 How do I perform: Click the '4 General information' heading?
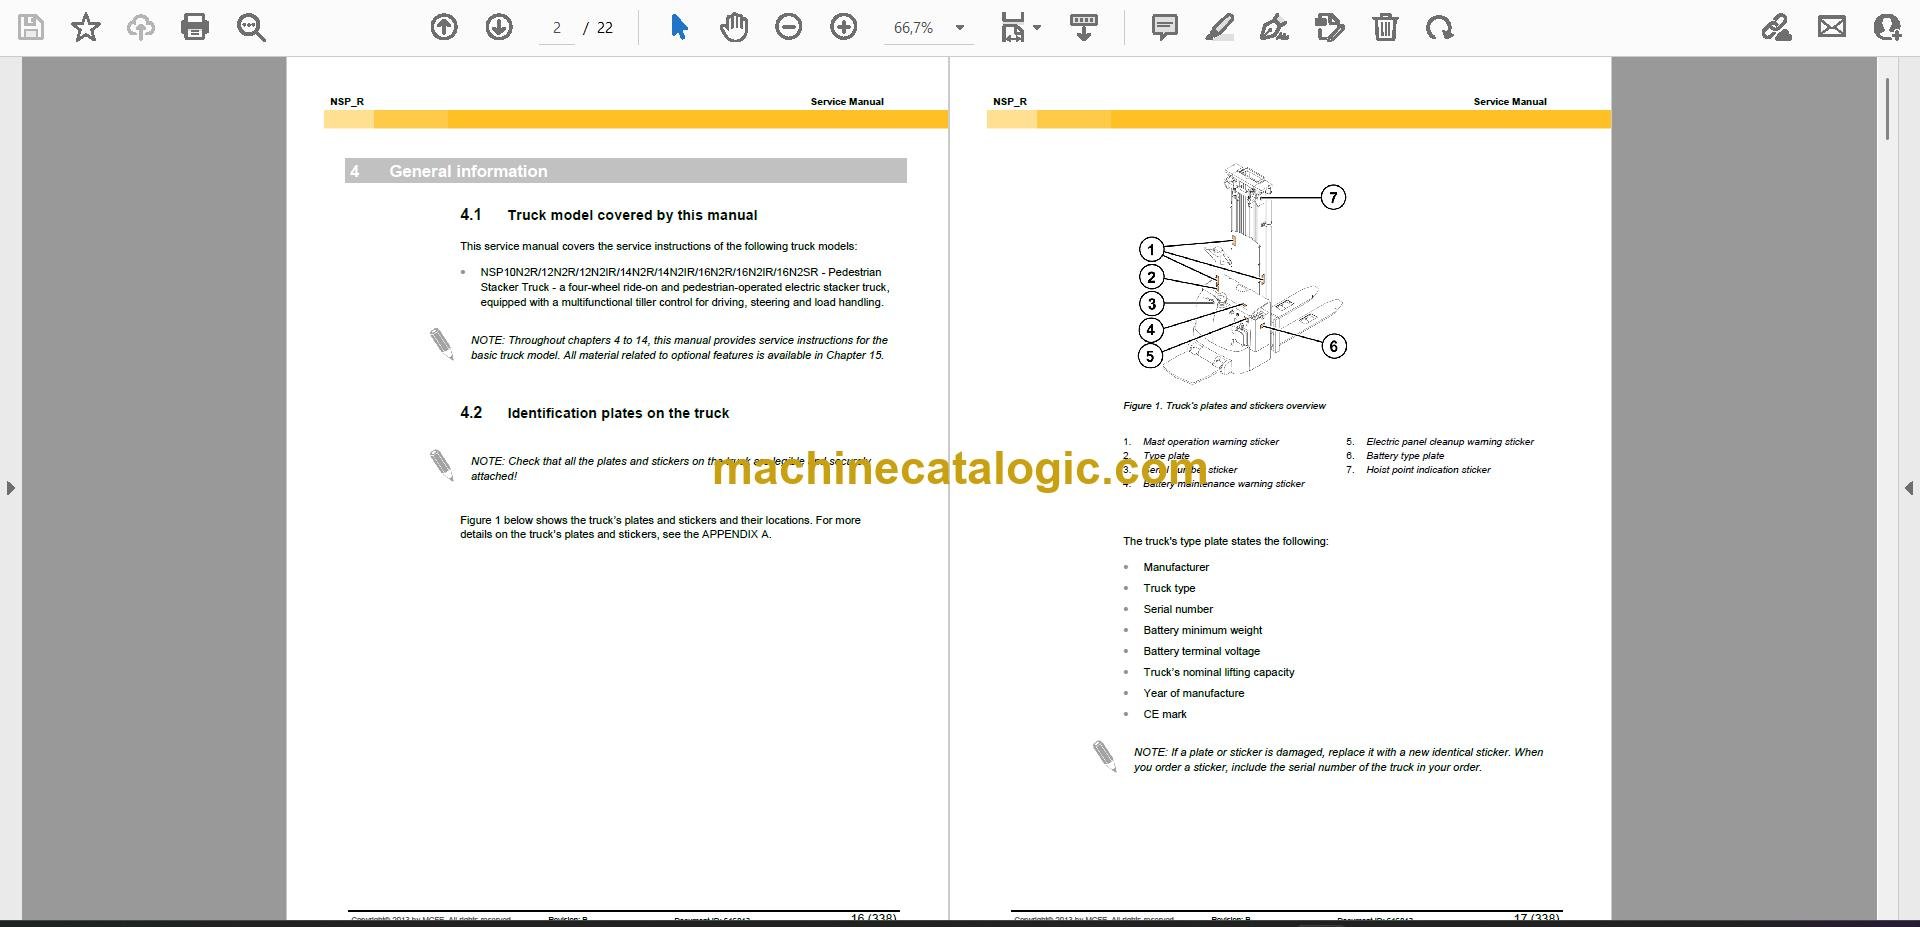(626, 171)
